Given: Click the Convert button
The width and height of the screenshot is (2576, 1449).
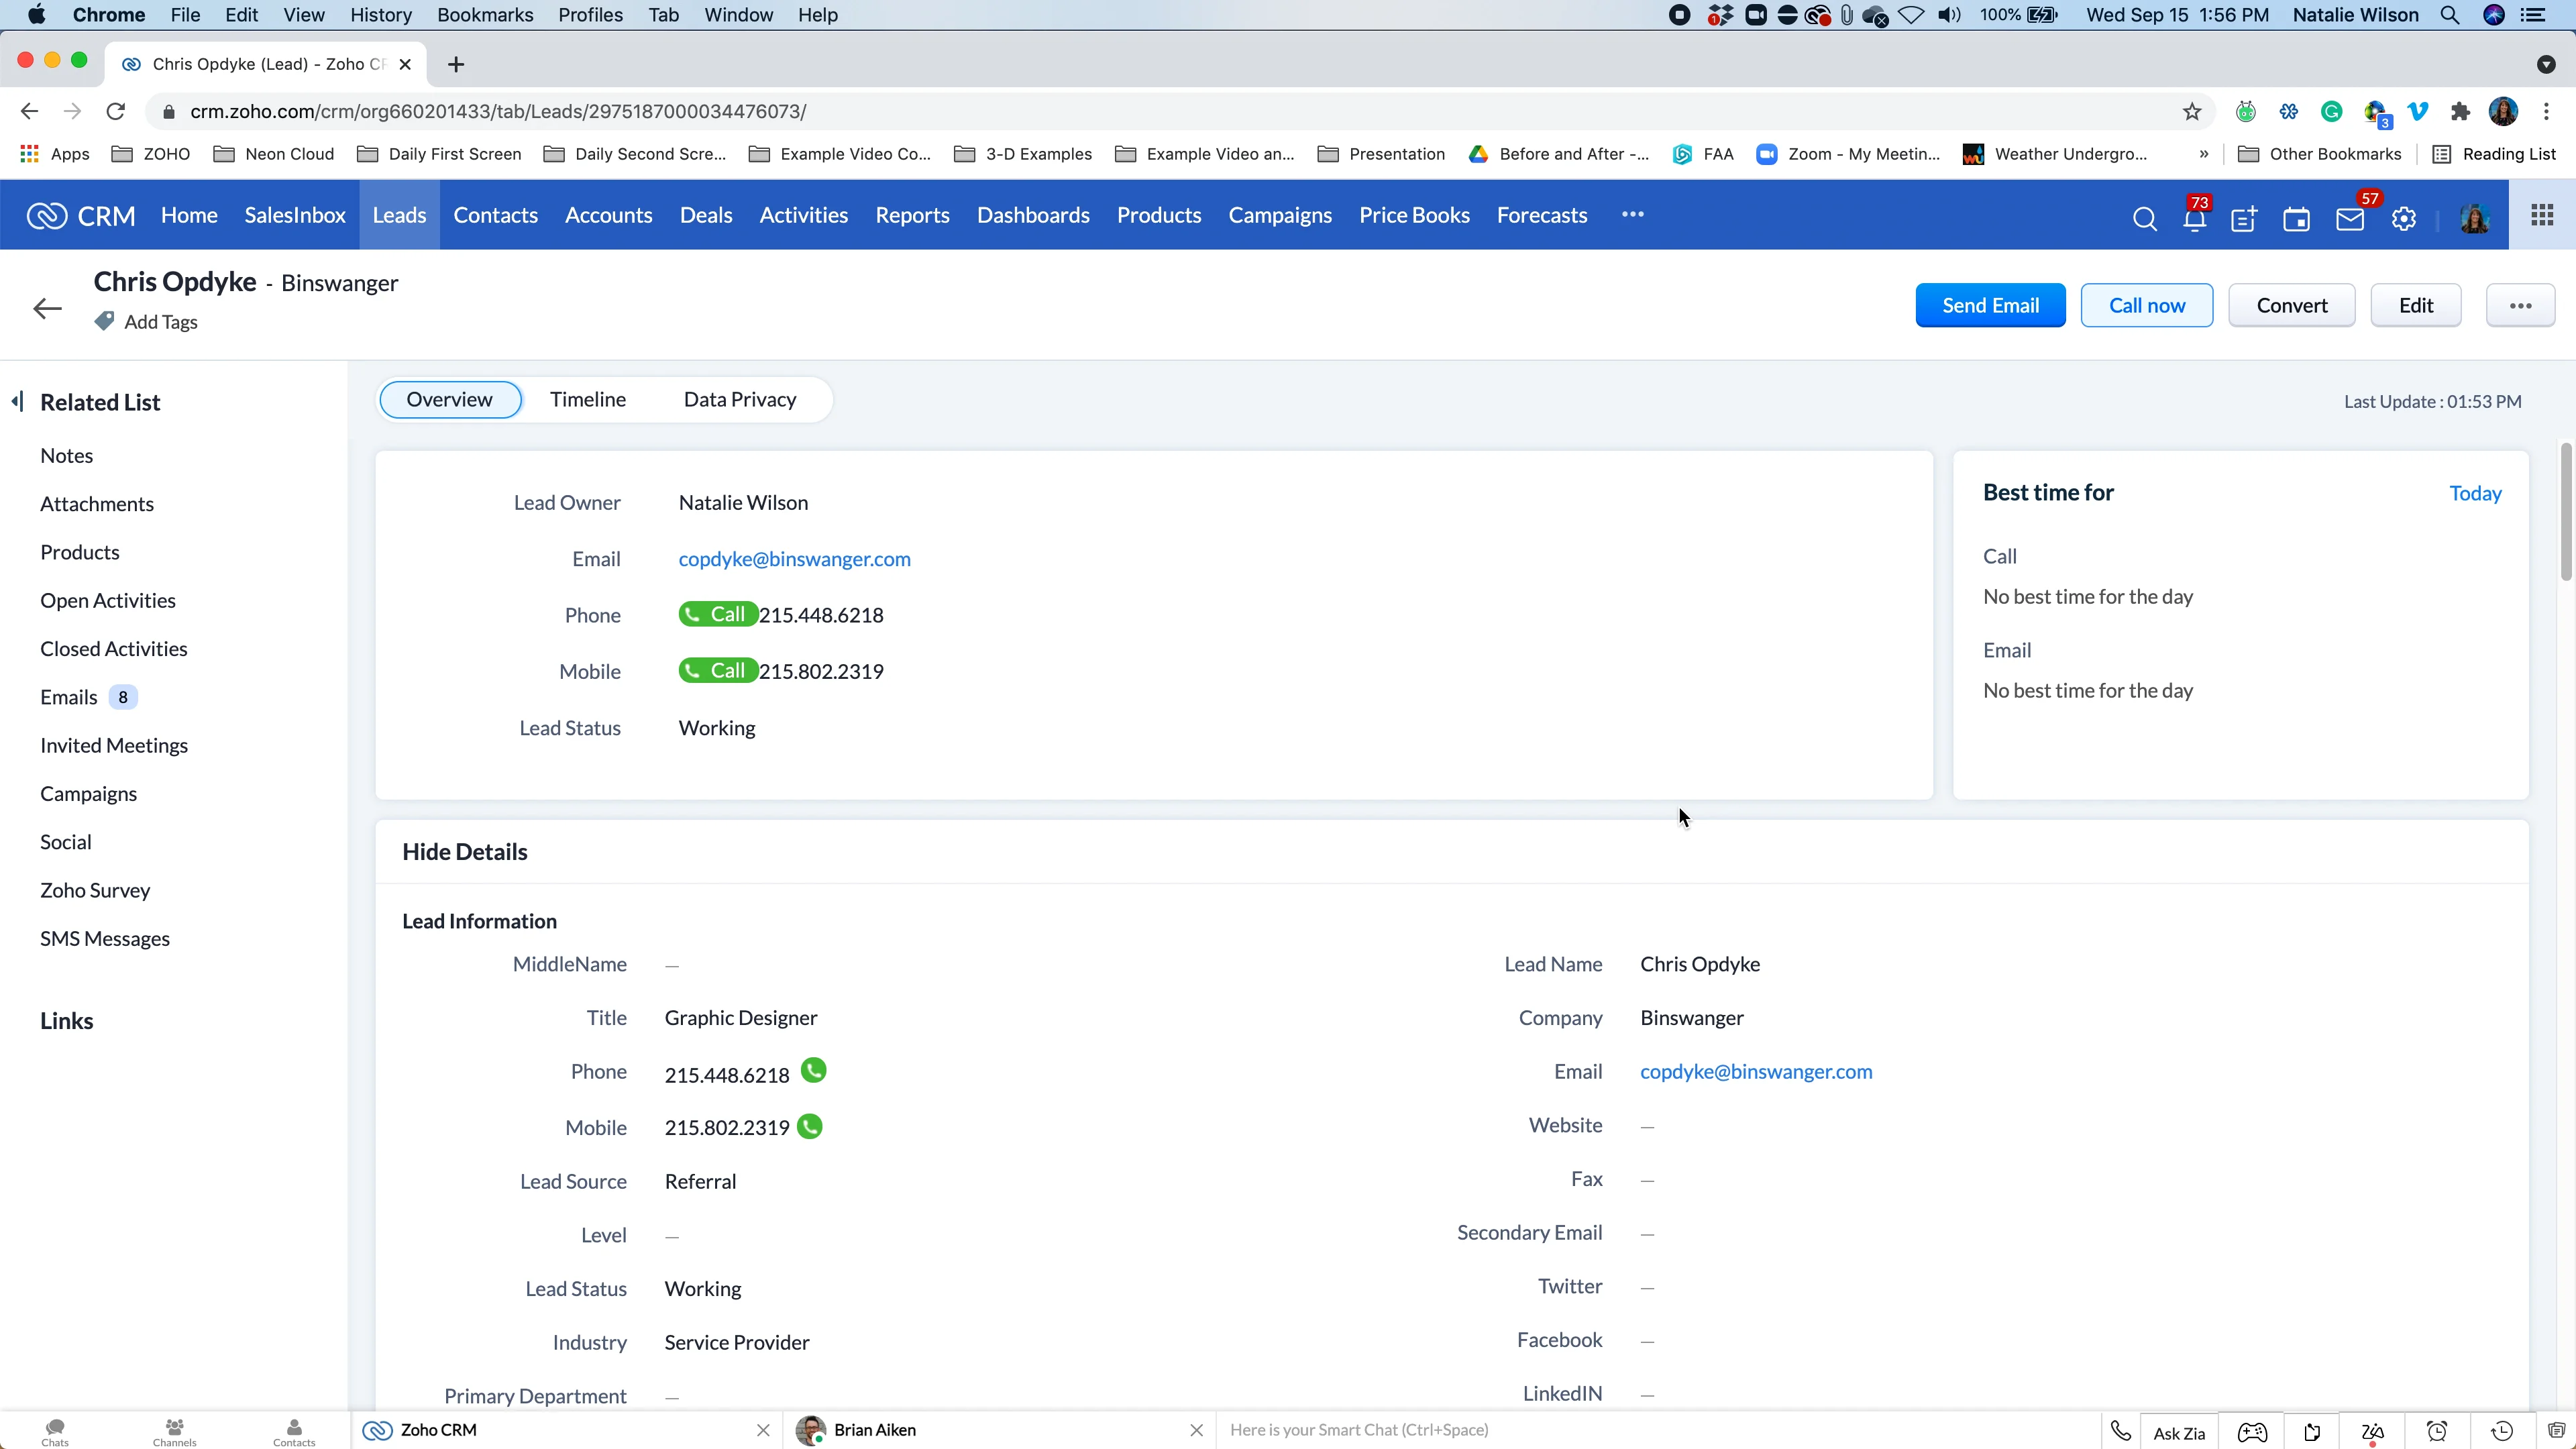Looking at the screenshot, I should pyautogui.click(x=2291, y=305).
